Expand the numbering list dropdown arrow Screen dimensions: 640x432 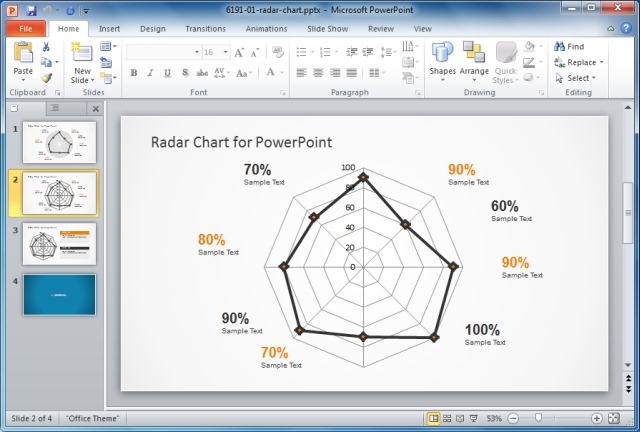337,52
